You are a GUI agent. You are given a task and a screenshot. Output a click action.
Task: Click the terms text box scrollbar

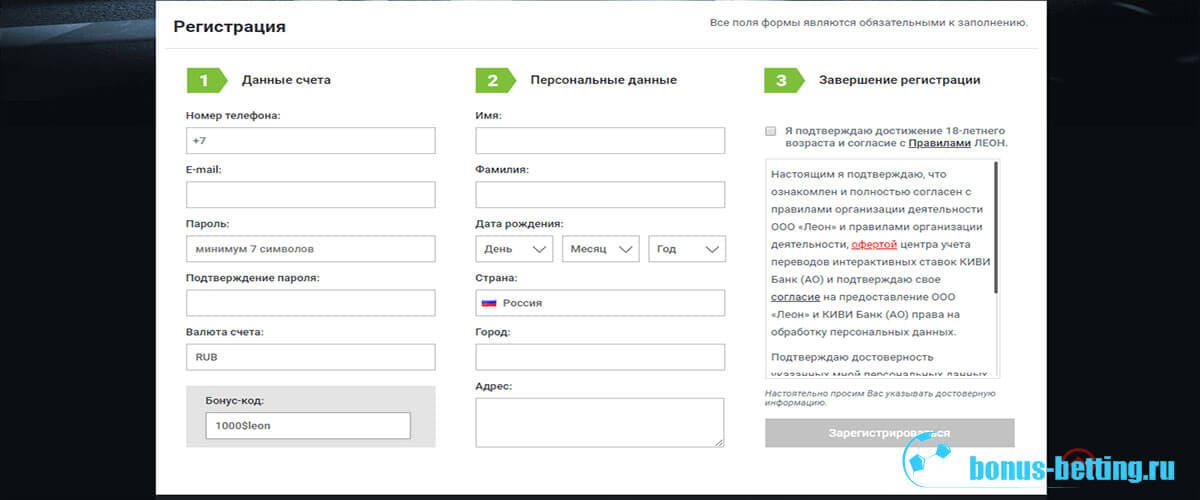(x=996, y=228)
